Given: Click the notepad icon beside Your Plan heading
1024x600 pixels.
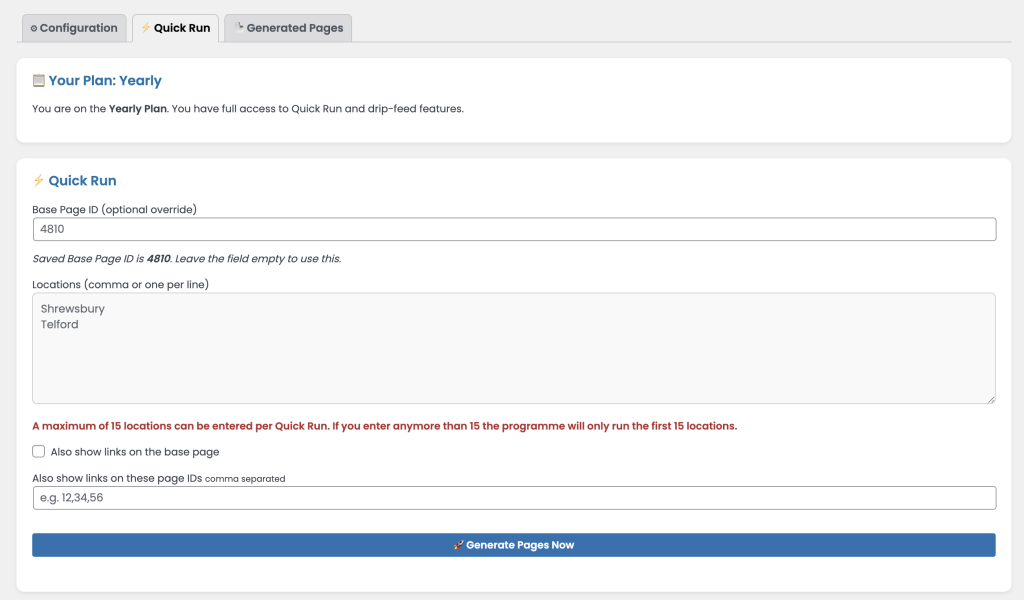Looking at the screenshot, I should (x=38, y=81).
